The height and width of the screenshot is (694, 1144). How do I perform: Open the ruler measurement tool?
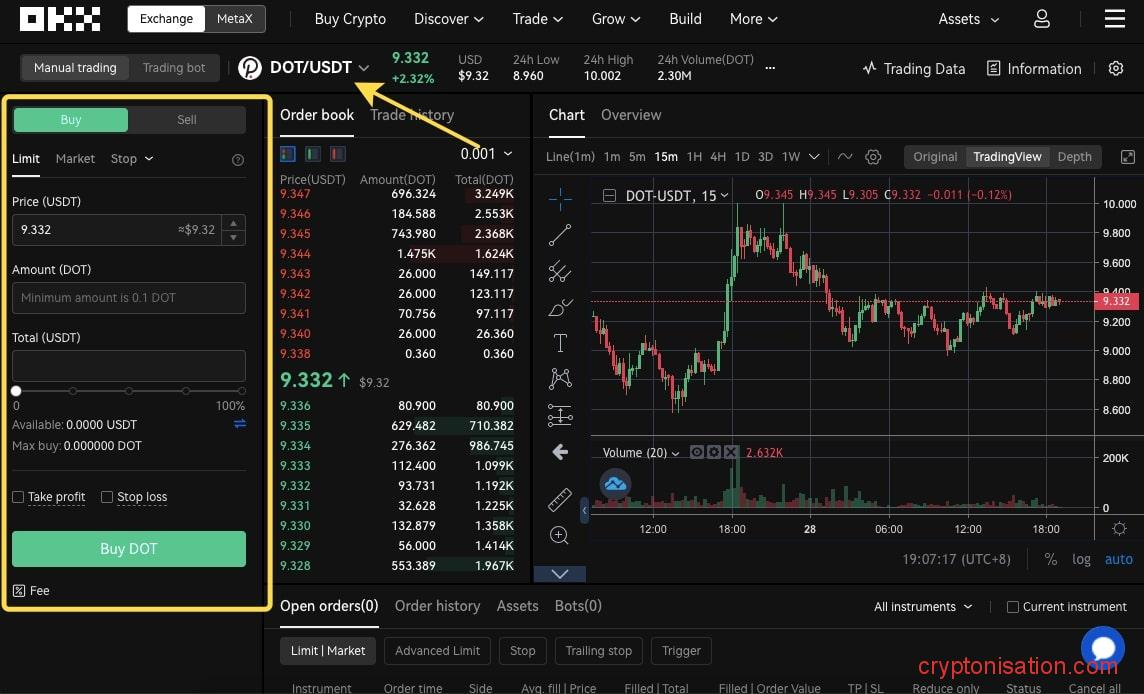(559, 499)
